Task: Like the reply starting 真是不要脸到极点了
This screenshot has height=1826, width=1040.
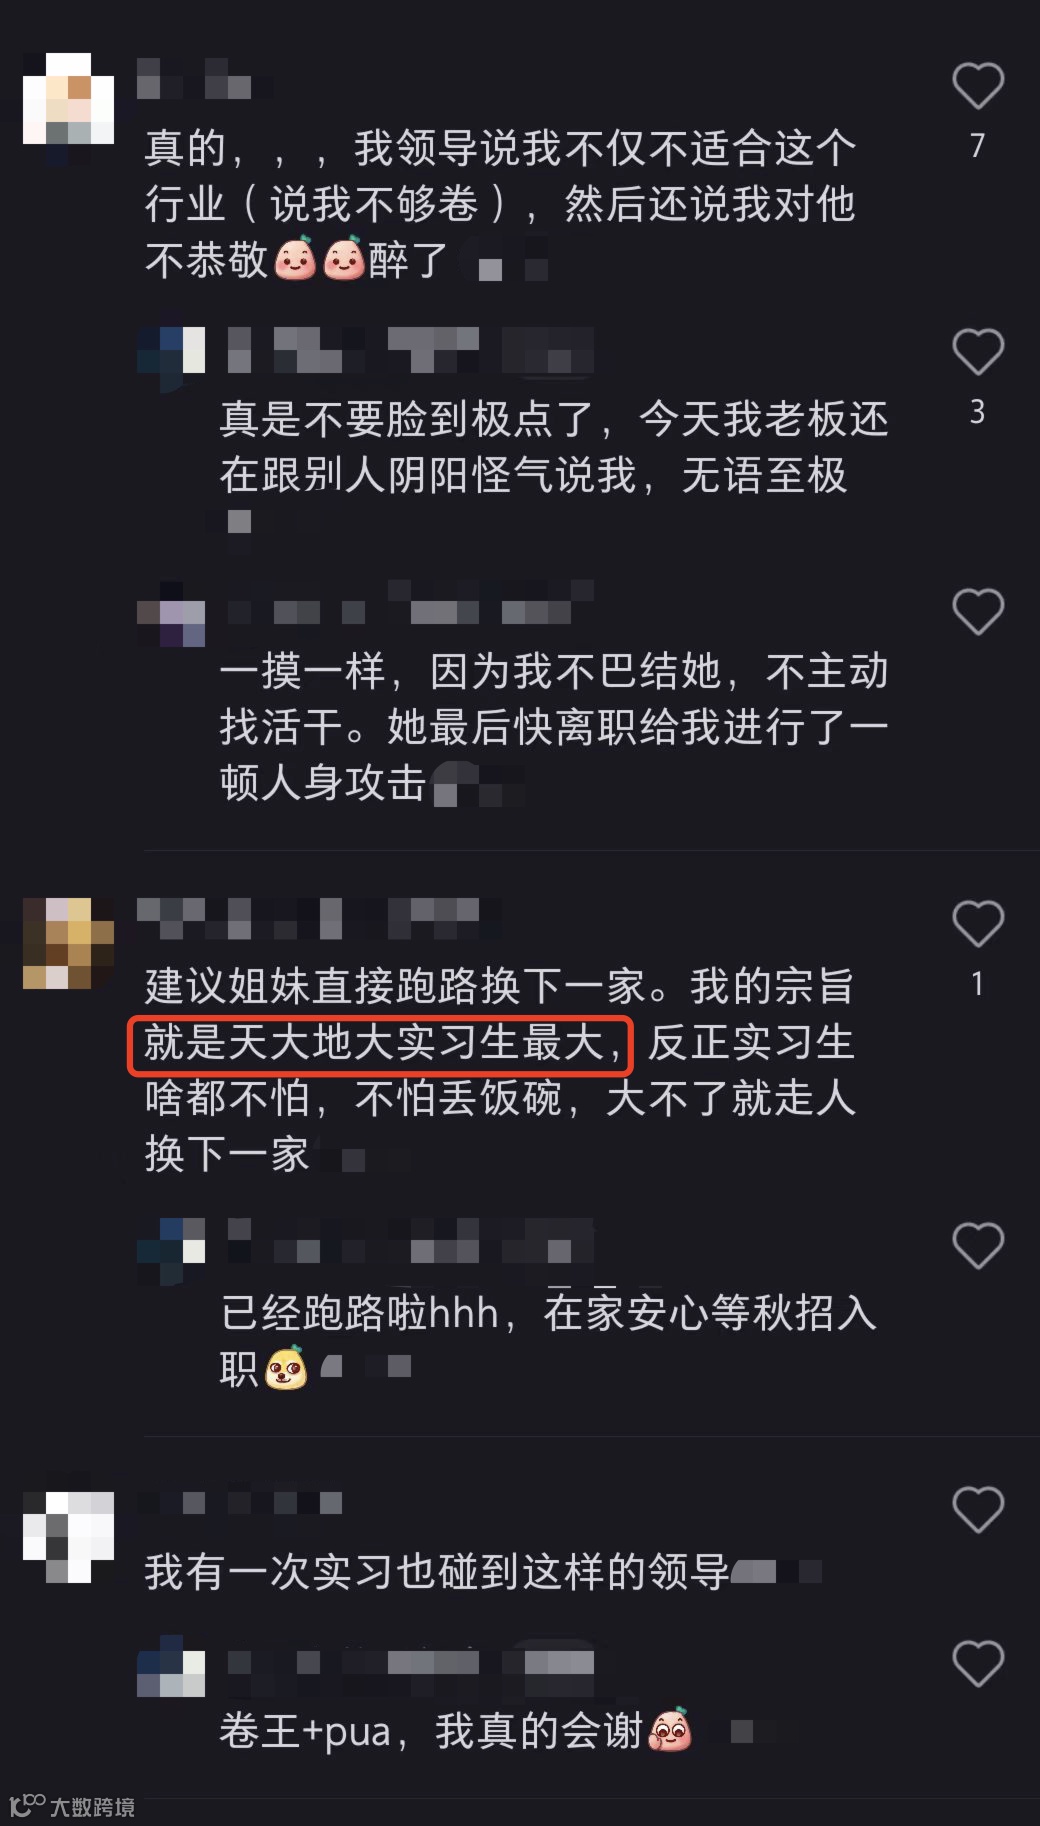Action: pos(977,352)
